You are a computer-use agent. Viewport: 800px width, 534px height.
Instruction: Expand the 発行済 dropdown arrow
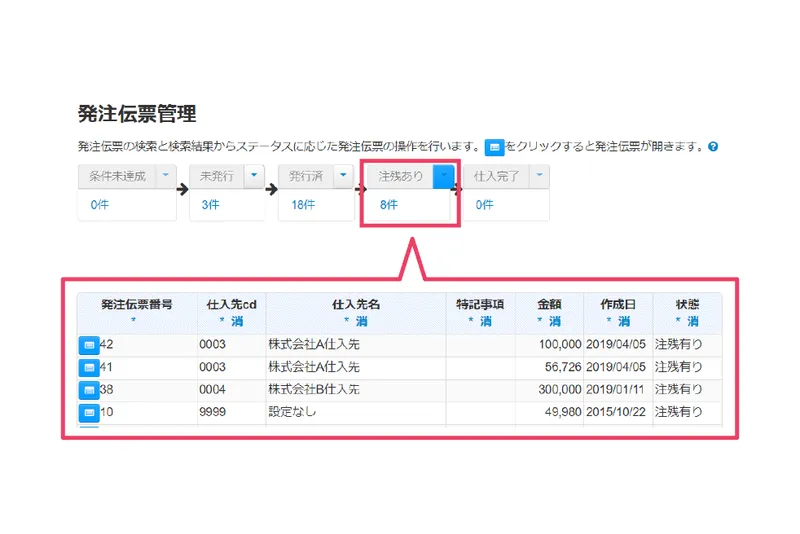pos(343,176)
